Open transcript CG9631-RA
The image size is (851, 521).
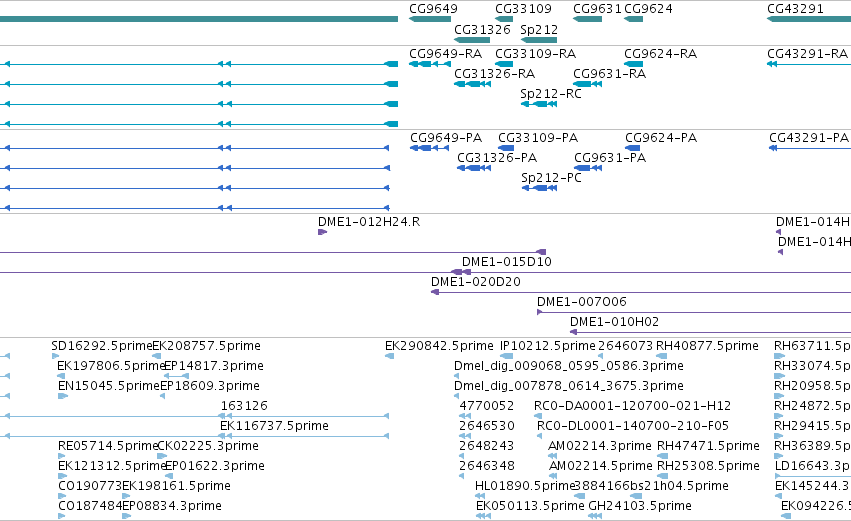tap(609, 74)
